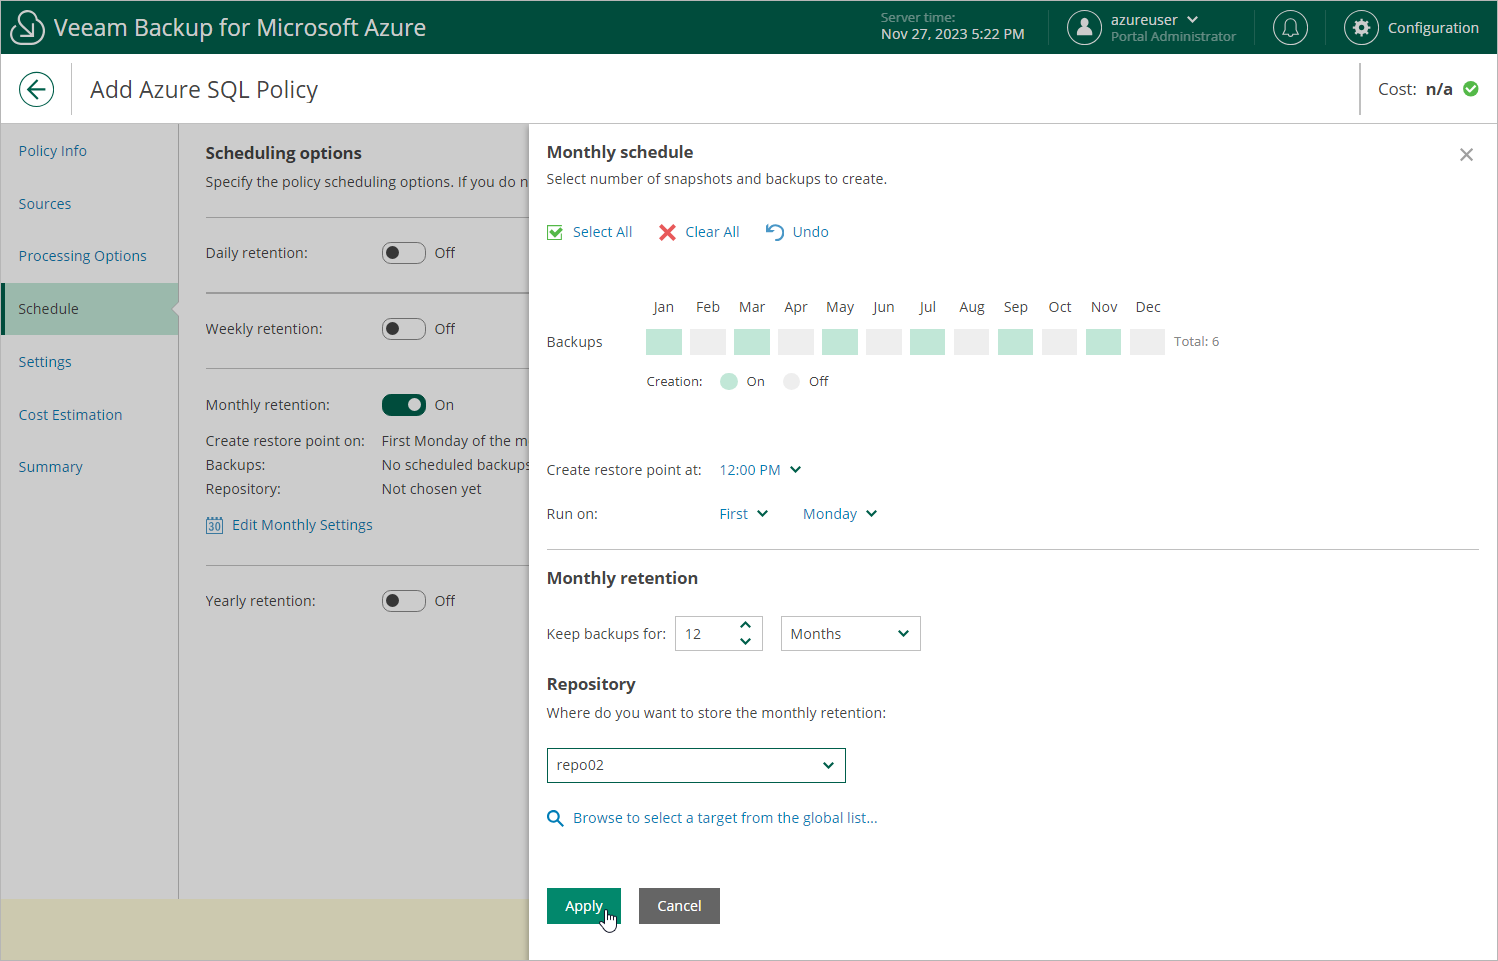Close the Monthly schedule panel
The image size is (1498, 961).
pyautogui.click(x=1466, y=155)
